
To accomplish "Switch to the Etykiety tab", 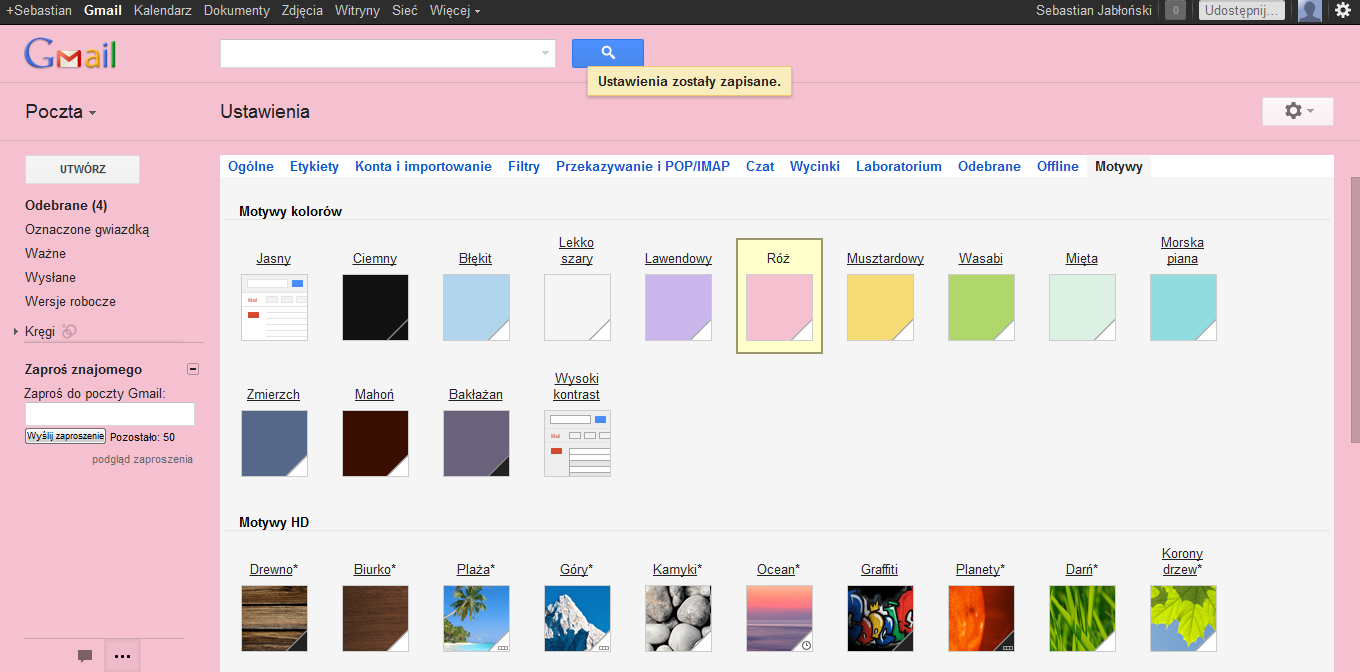I will coord(314,166).
